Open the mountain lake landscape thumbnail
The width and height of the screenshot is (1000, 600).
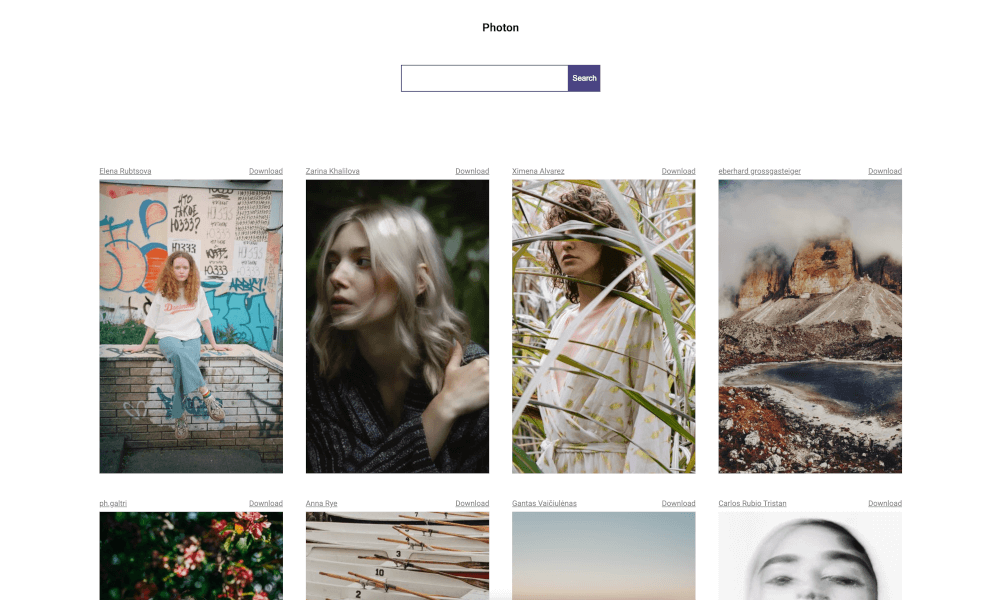click(x=810, y=326)
